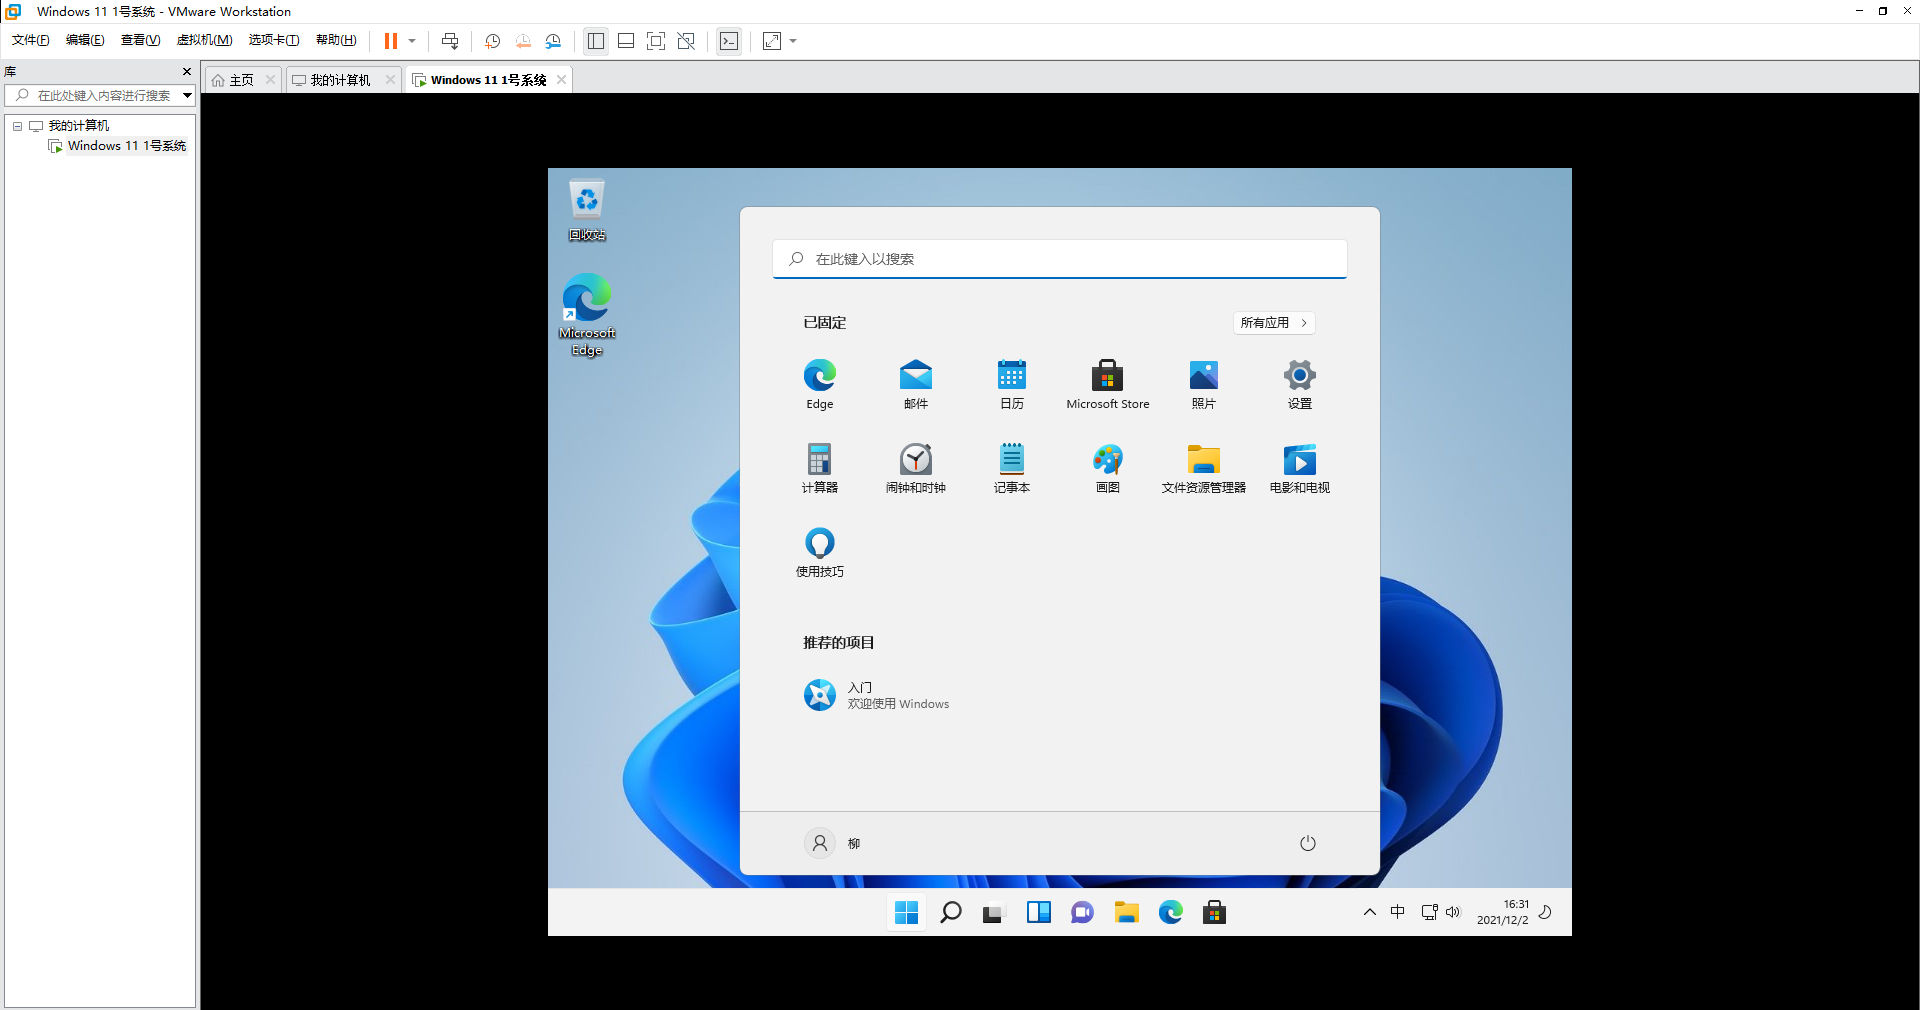Open Microsoft Store from the taskbar

pos(1214,912)
